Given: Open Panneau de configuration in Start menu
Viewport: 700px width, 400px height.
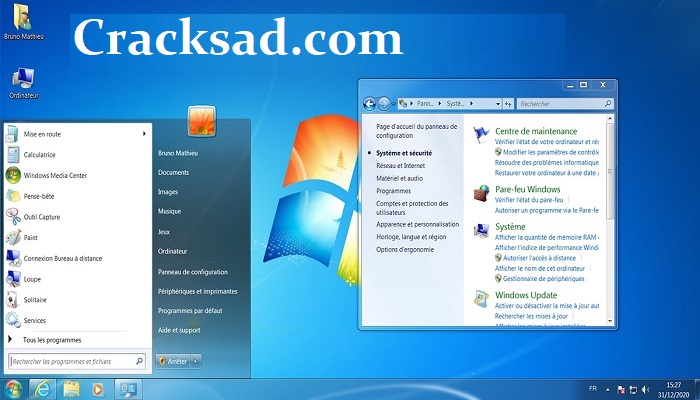Looking at the screenshot, I should click(193, 272).
